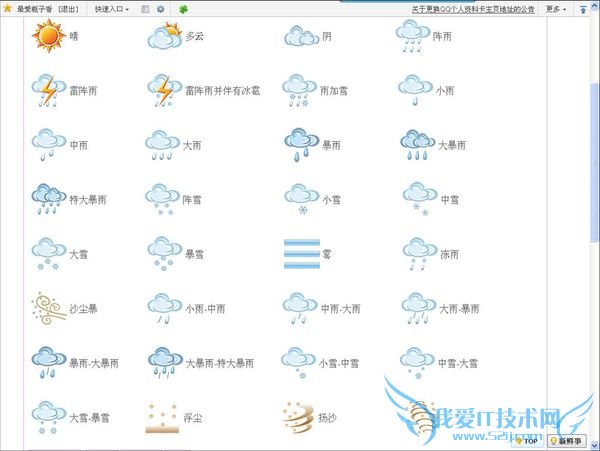This screenshot has width=600, height=451.
Task: Select the light-to-moderate rain (小雨-中雨) icon
Action: [165, 309]
